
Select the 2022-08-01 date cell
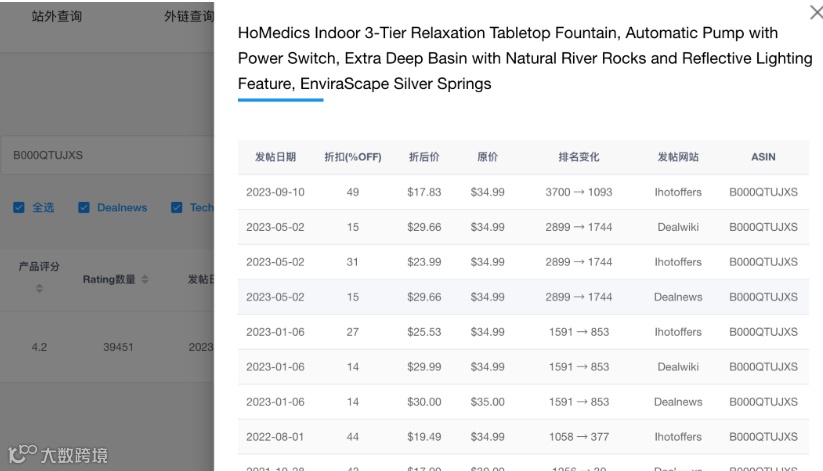tap(276, 437)
